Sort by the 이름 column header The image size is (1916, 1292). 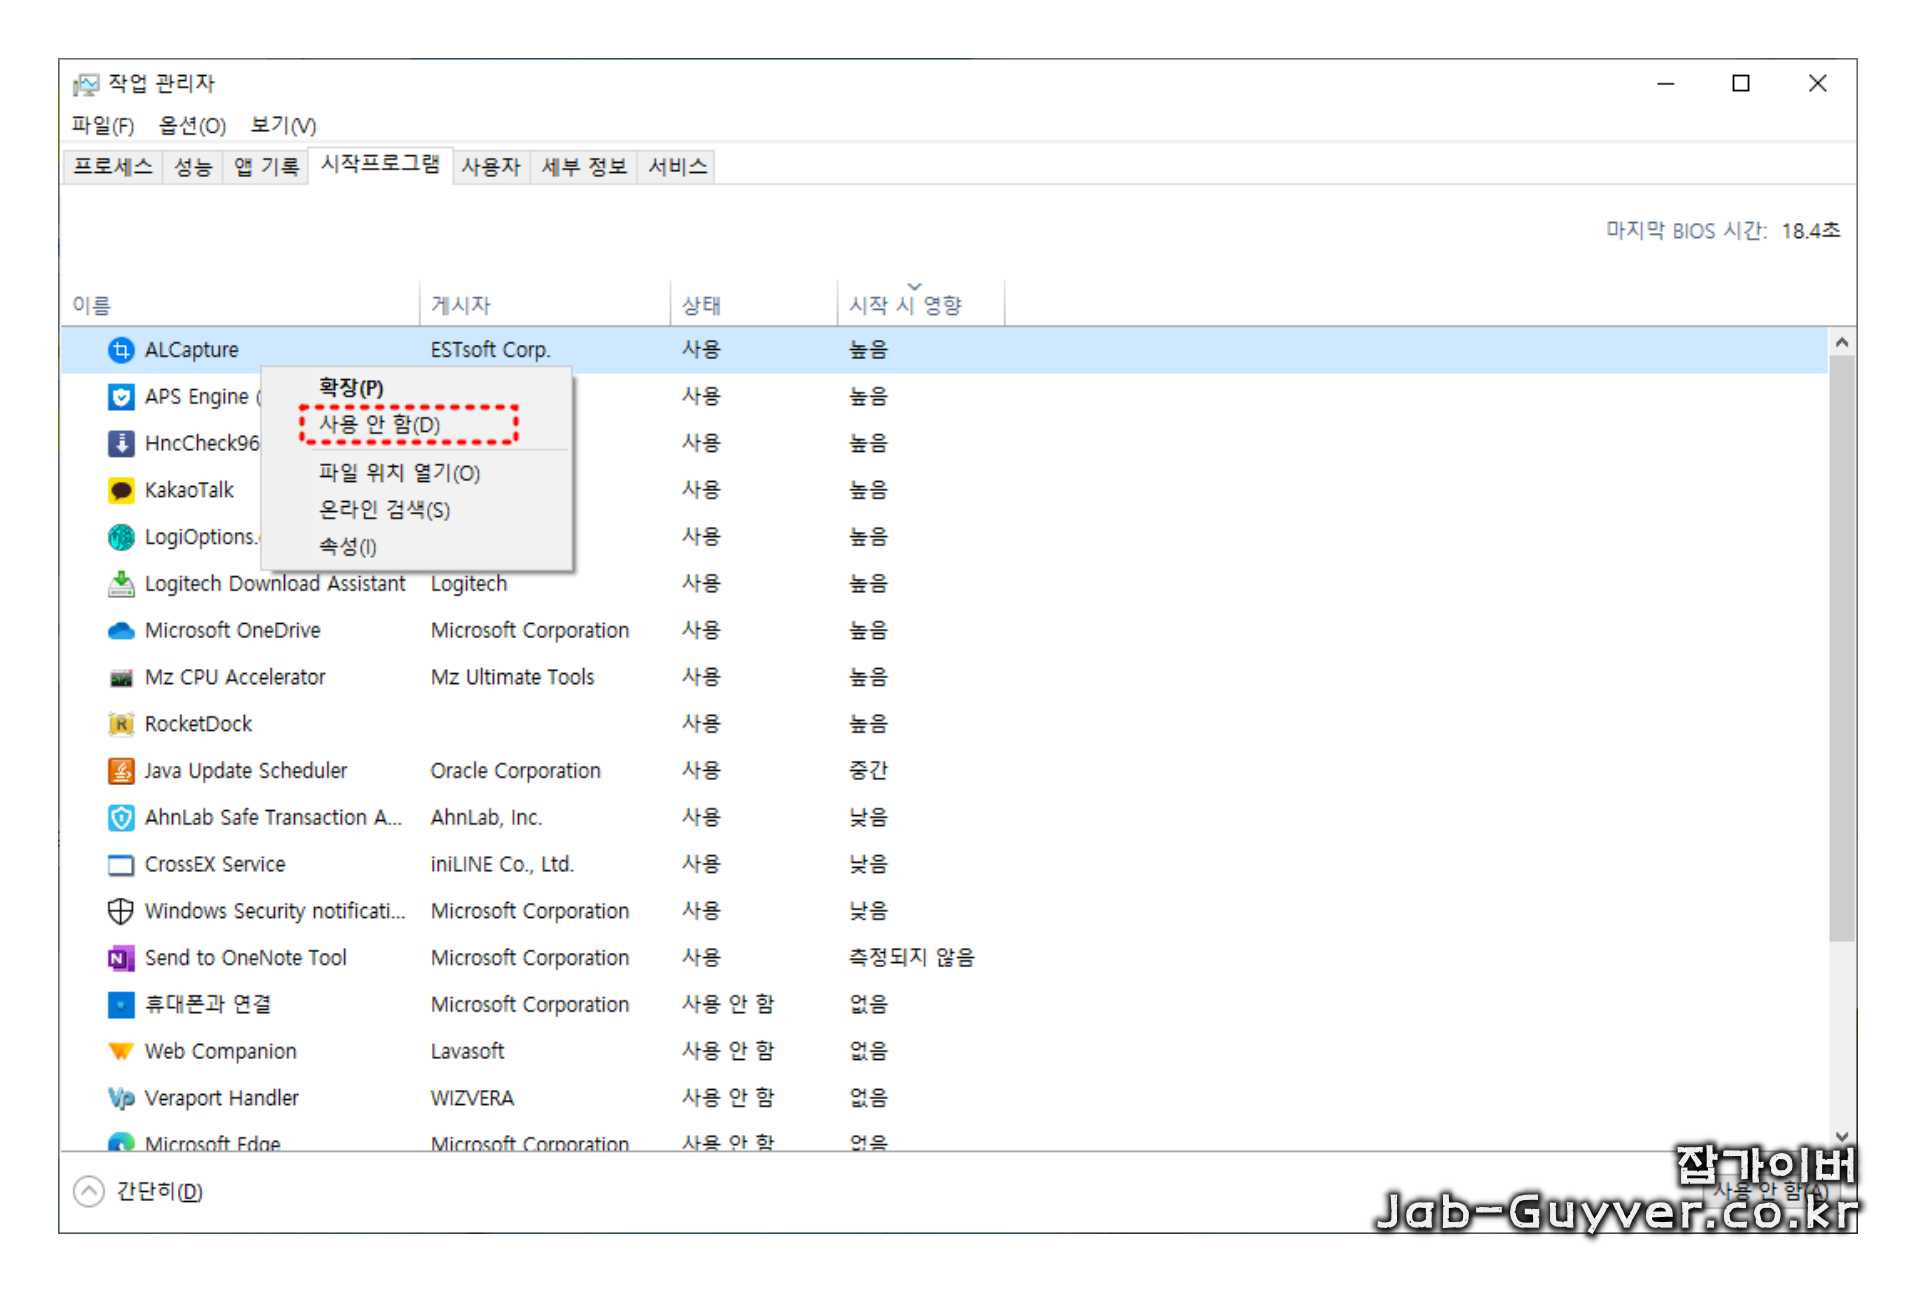[x=240, y=306]
